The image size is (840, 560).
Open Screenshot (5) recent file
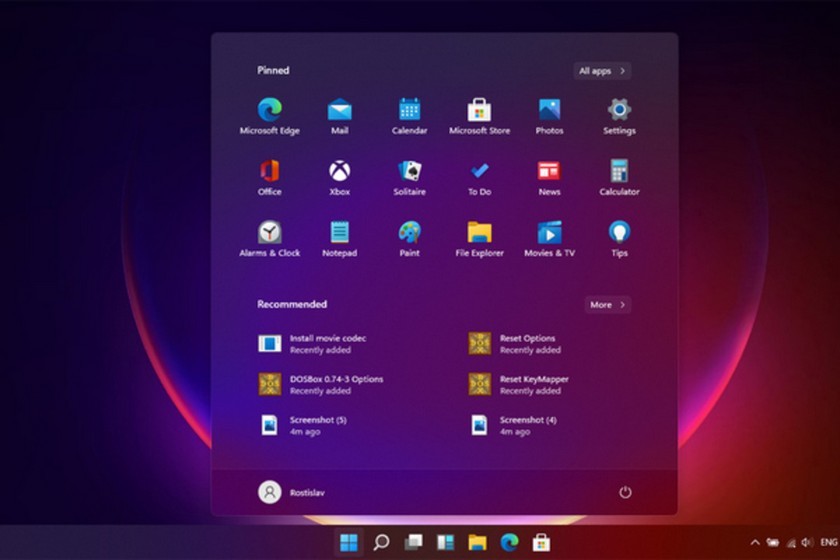click(303, 425)
